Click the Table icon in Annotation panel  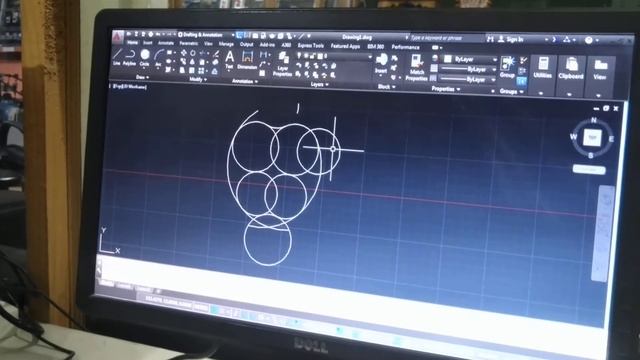[262, 73]
